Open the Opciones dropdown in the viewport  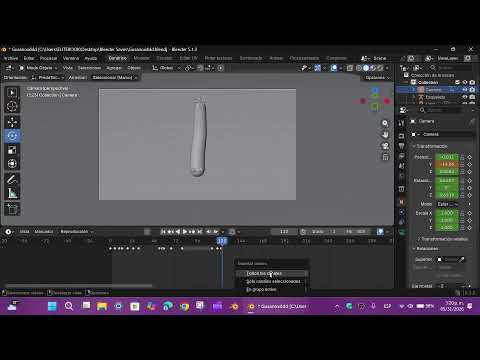[x=377, y=78]
